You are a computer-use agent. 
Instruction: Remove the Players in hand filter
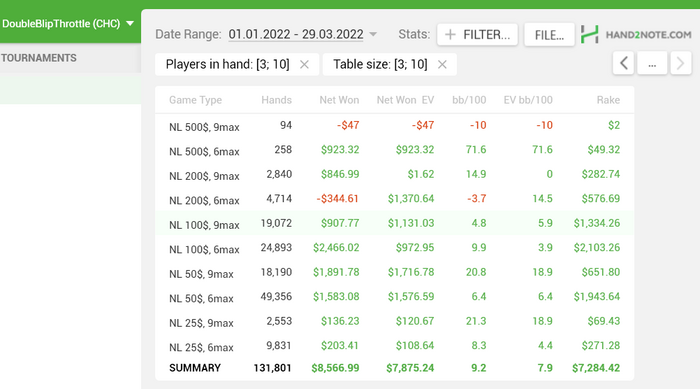point(304,65)
